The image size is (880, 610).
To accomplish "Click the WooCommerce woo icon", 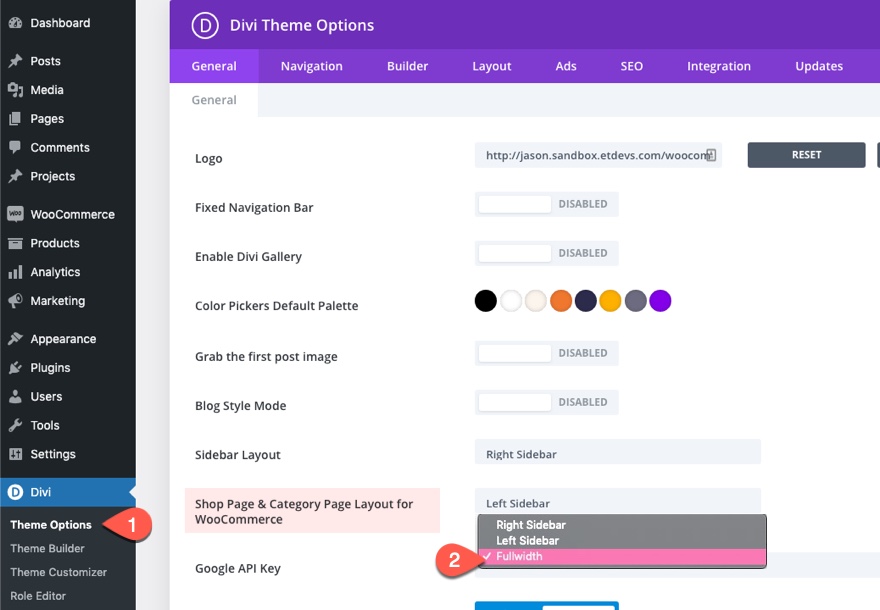I will pyautogui.click(x=15, y=214).
